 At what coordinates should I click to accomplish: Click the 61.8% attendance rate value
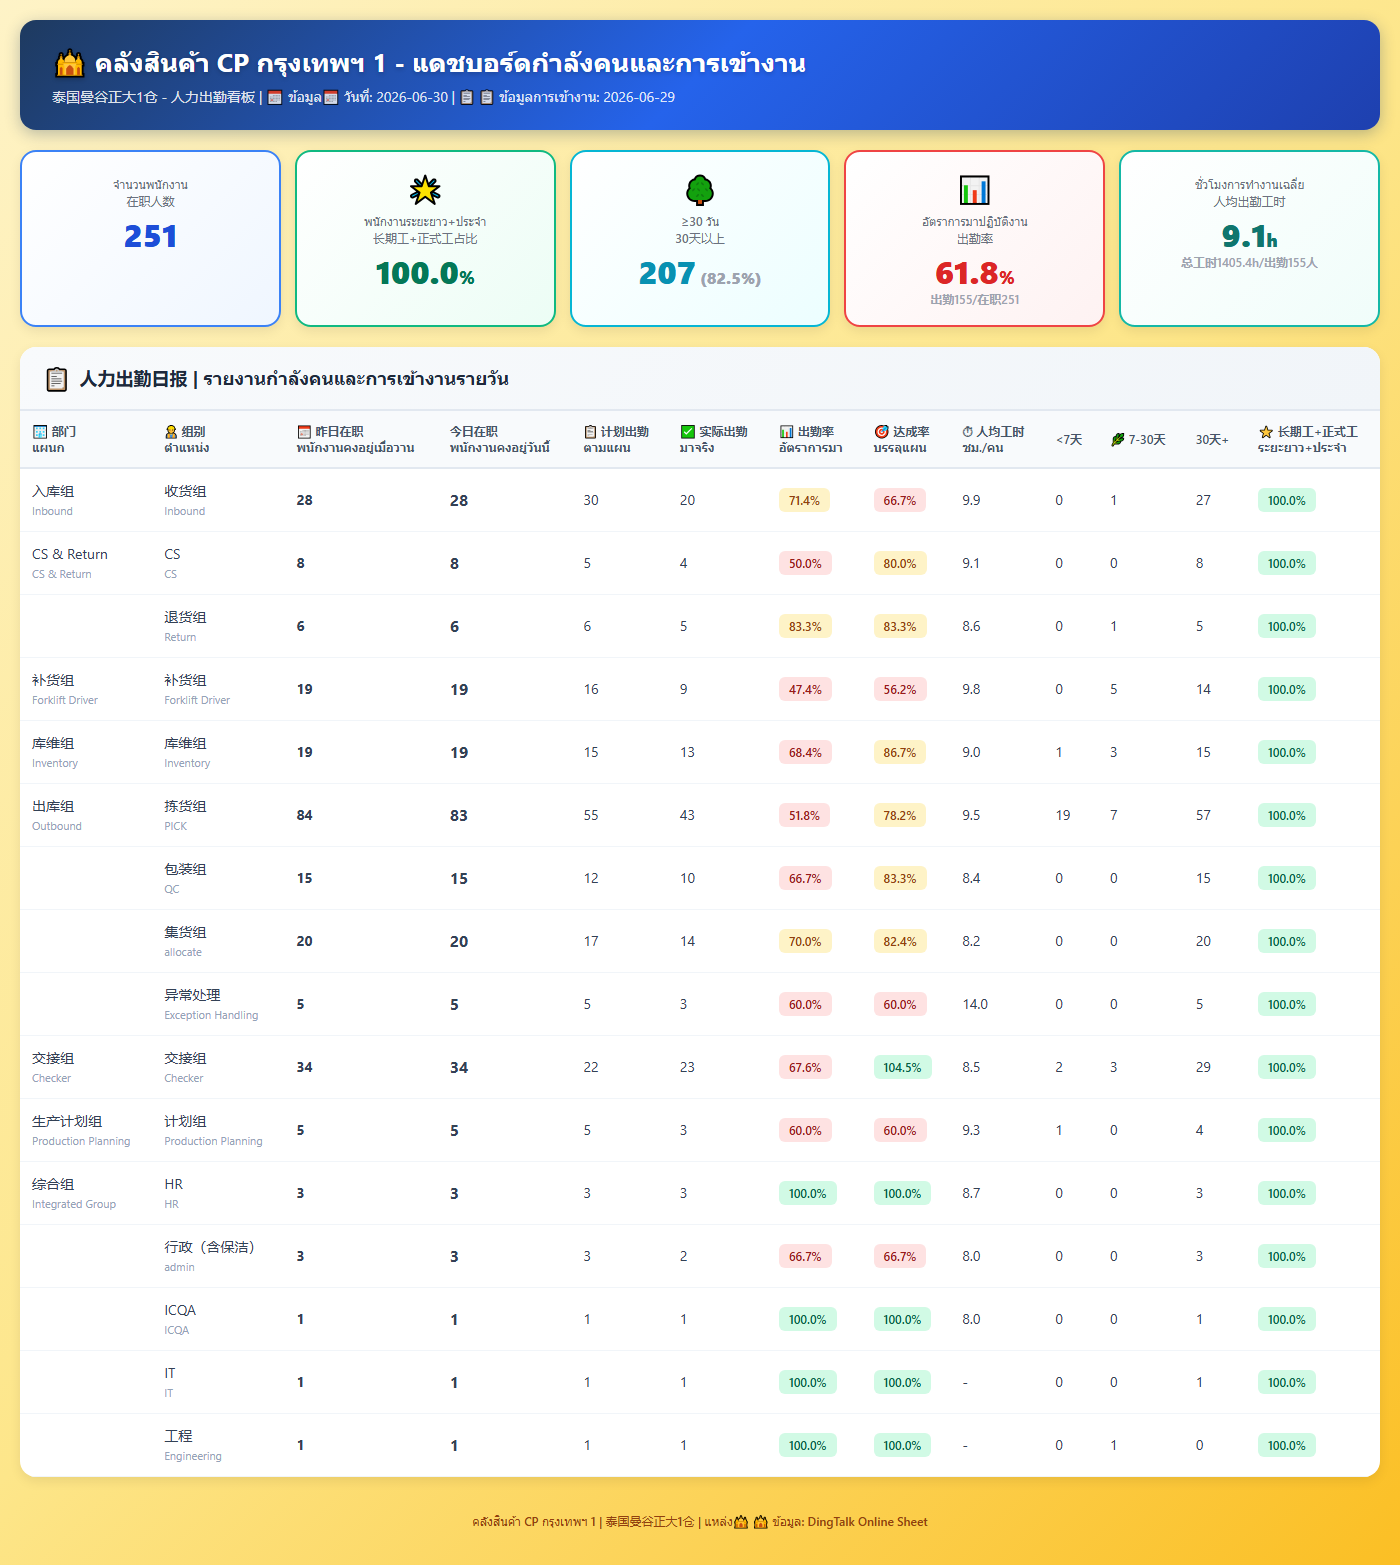974,273
